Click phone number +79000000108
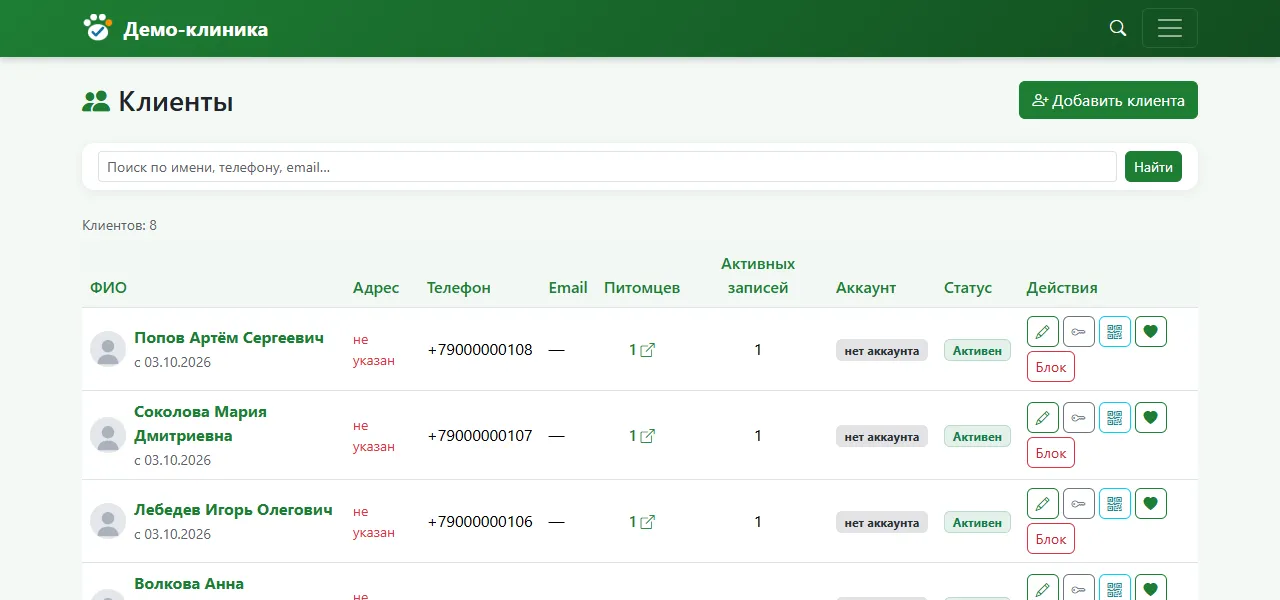Screen dimensions: 1280x600 [480, 350]
